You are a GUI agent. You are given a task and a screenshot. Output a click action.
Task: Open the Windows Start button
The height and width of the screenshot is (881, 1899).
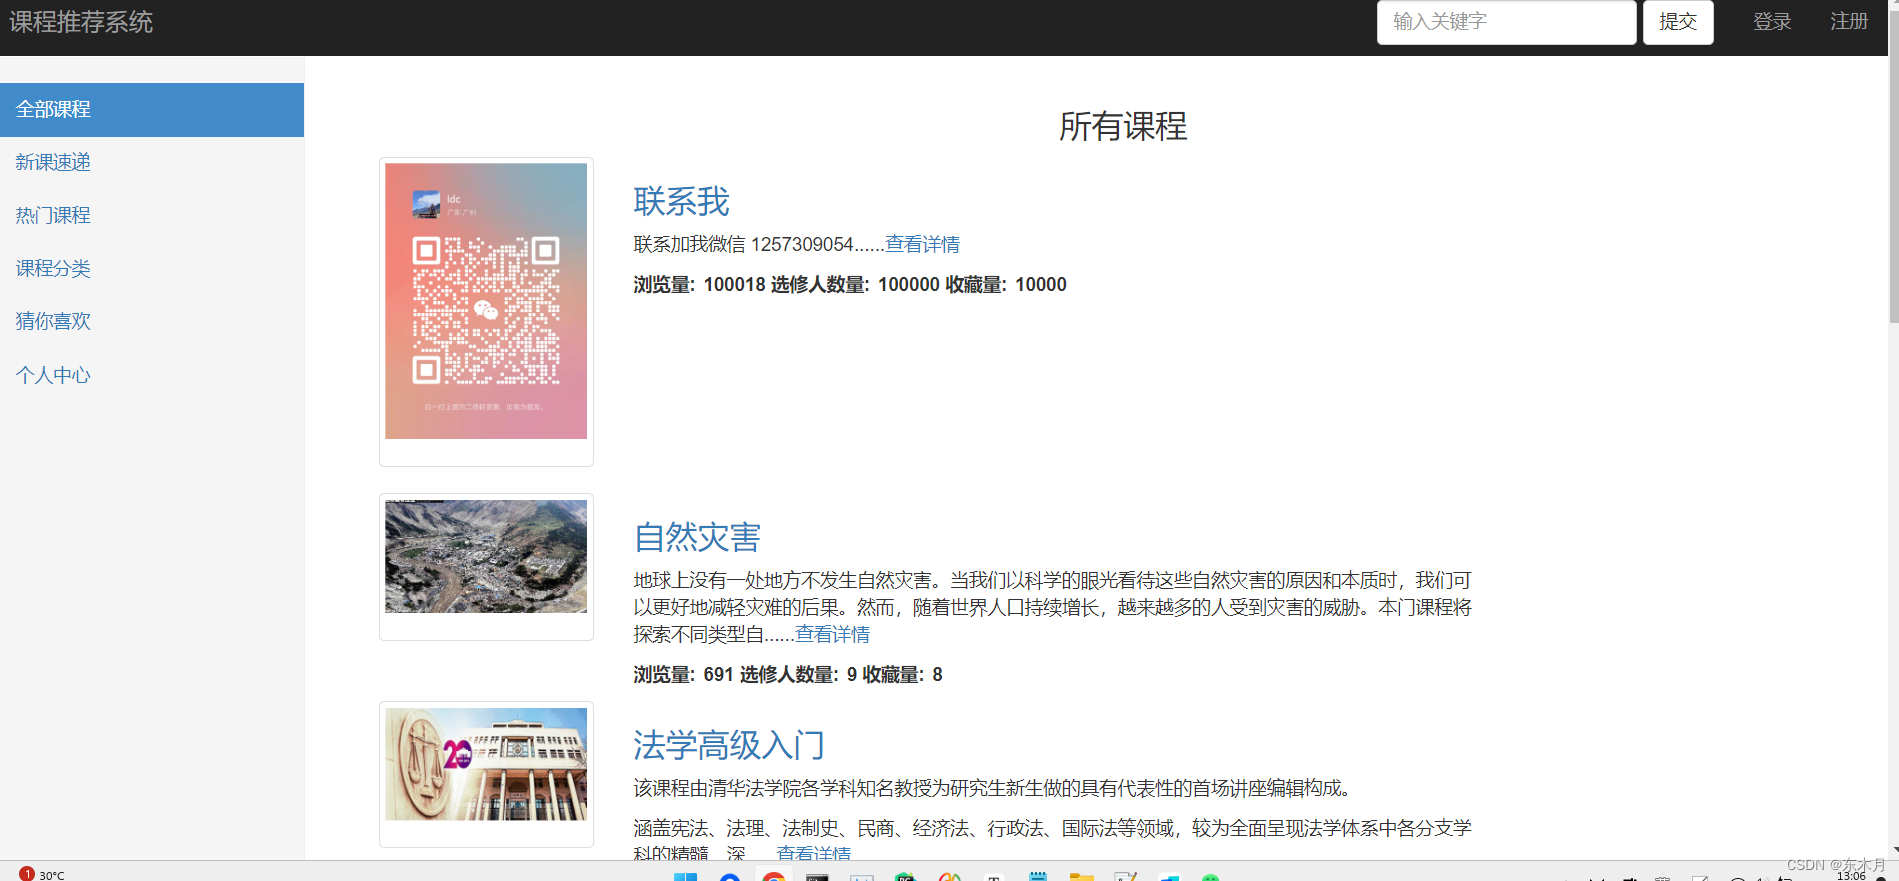(685, 877)
